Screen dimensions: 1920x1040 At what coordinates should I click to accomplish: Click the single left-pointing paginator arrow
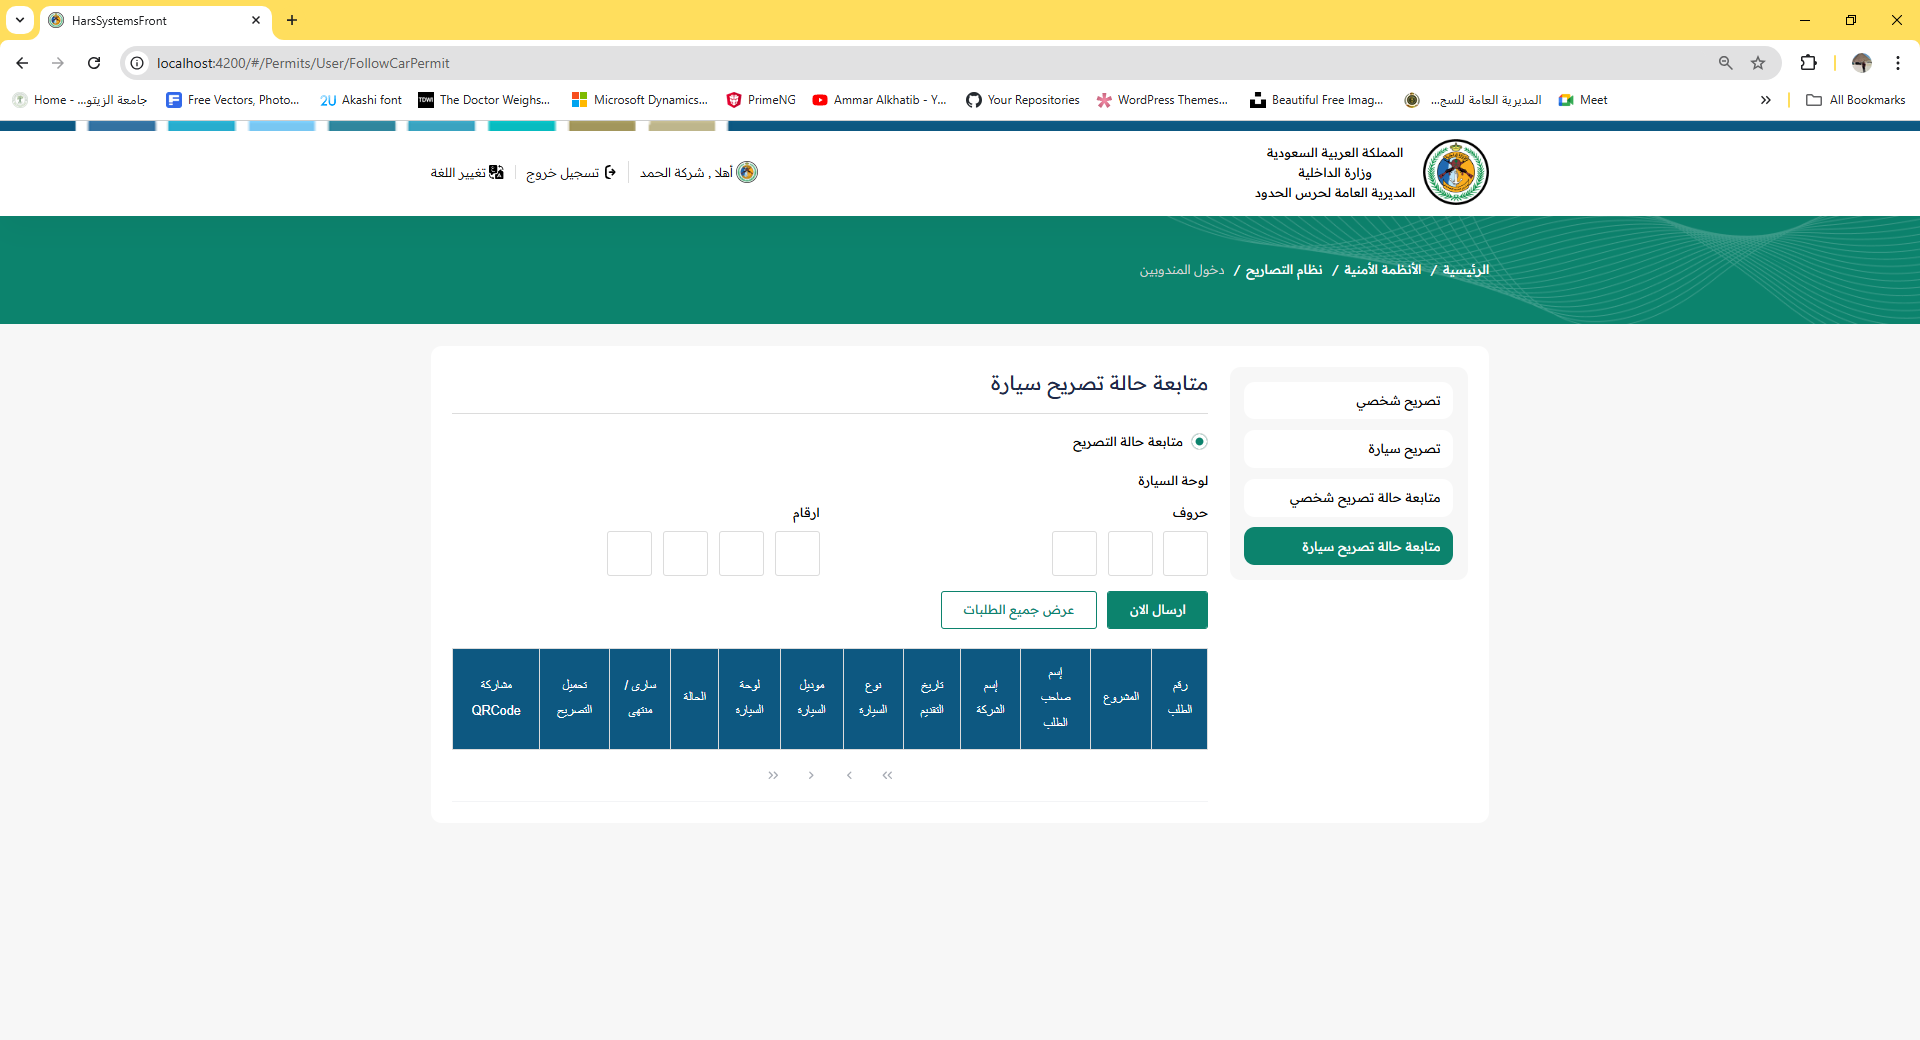[849, 775]
